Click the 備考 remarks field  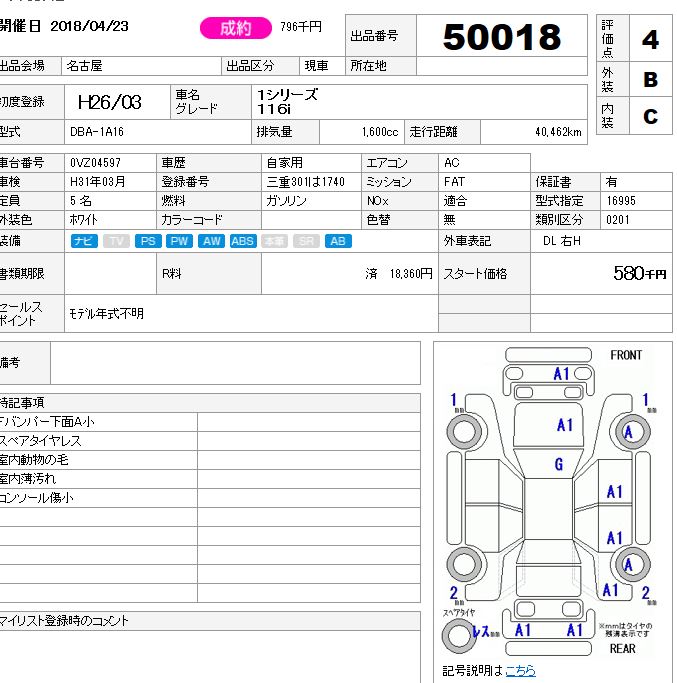point(235,363)
